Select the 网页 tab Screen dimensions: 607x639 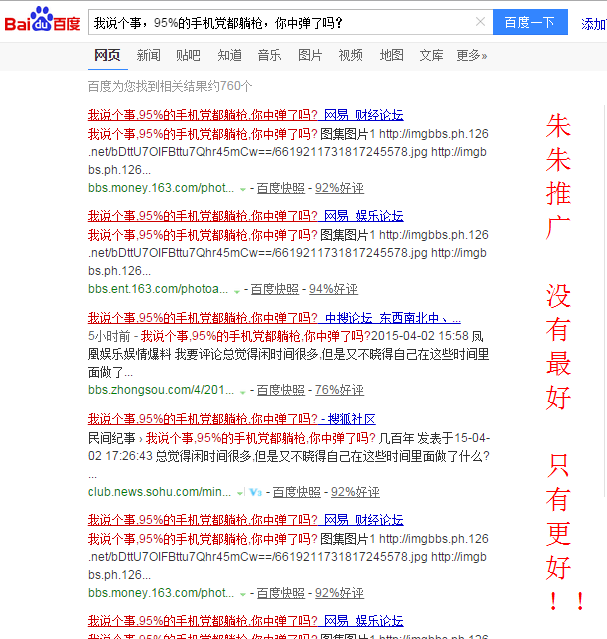(107, 55)
